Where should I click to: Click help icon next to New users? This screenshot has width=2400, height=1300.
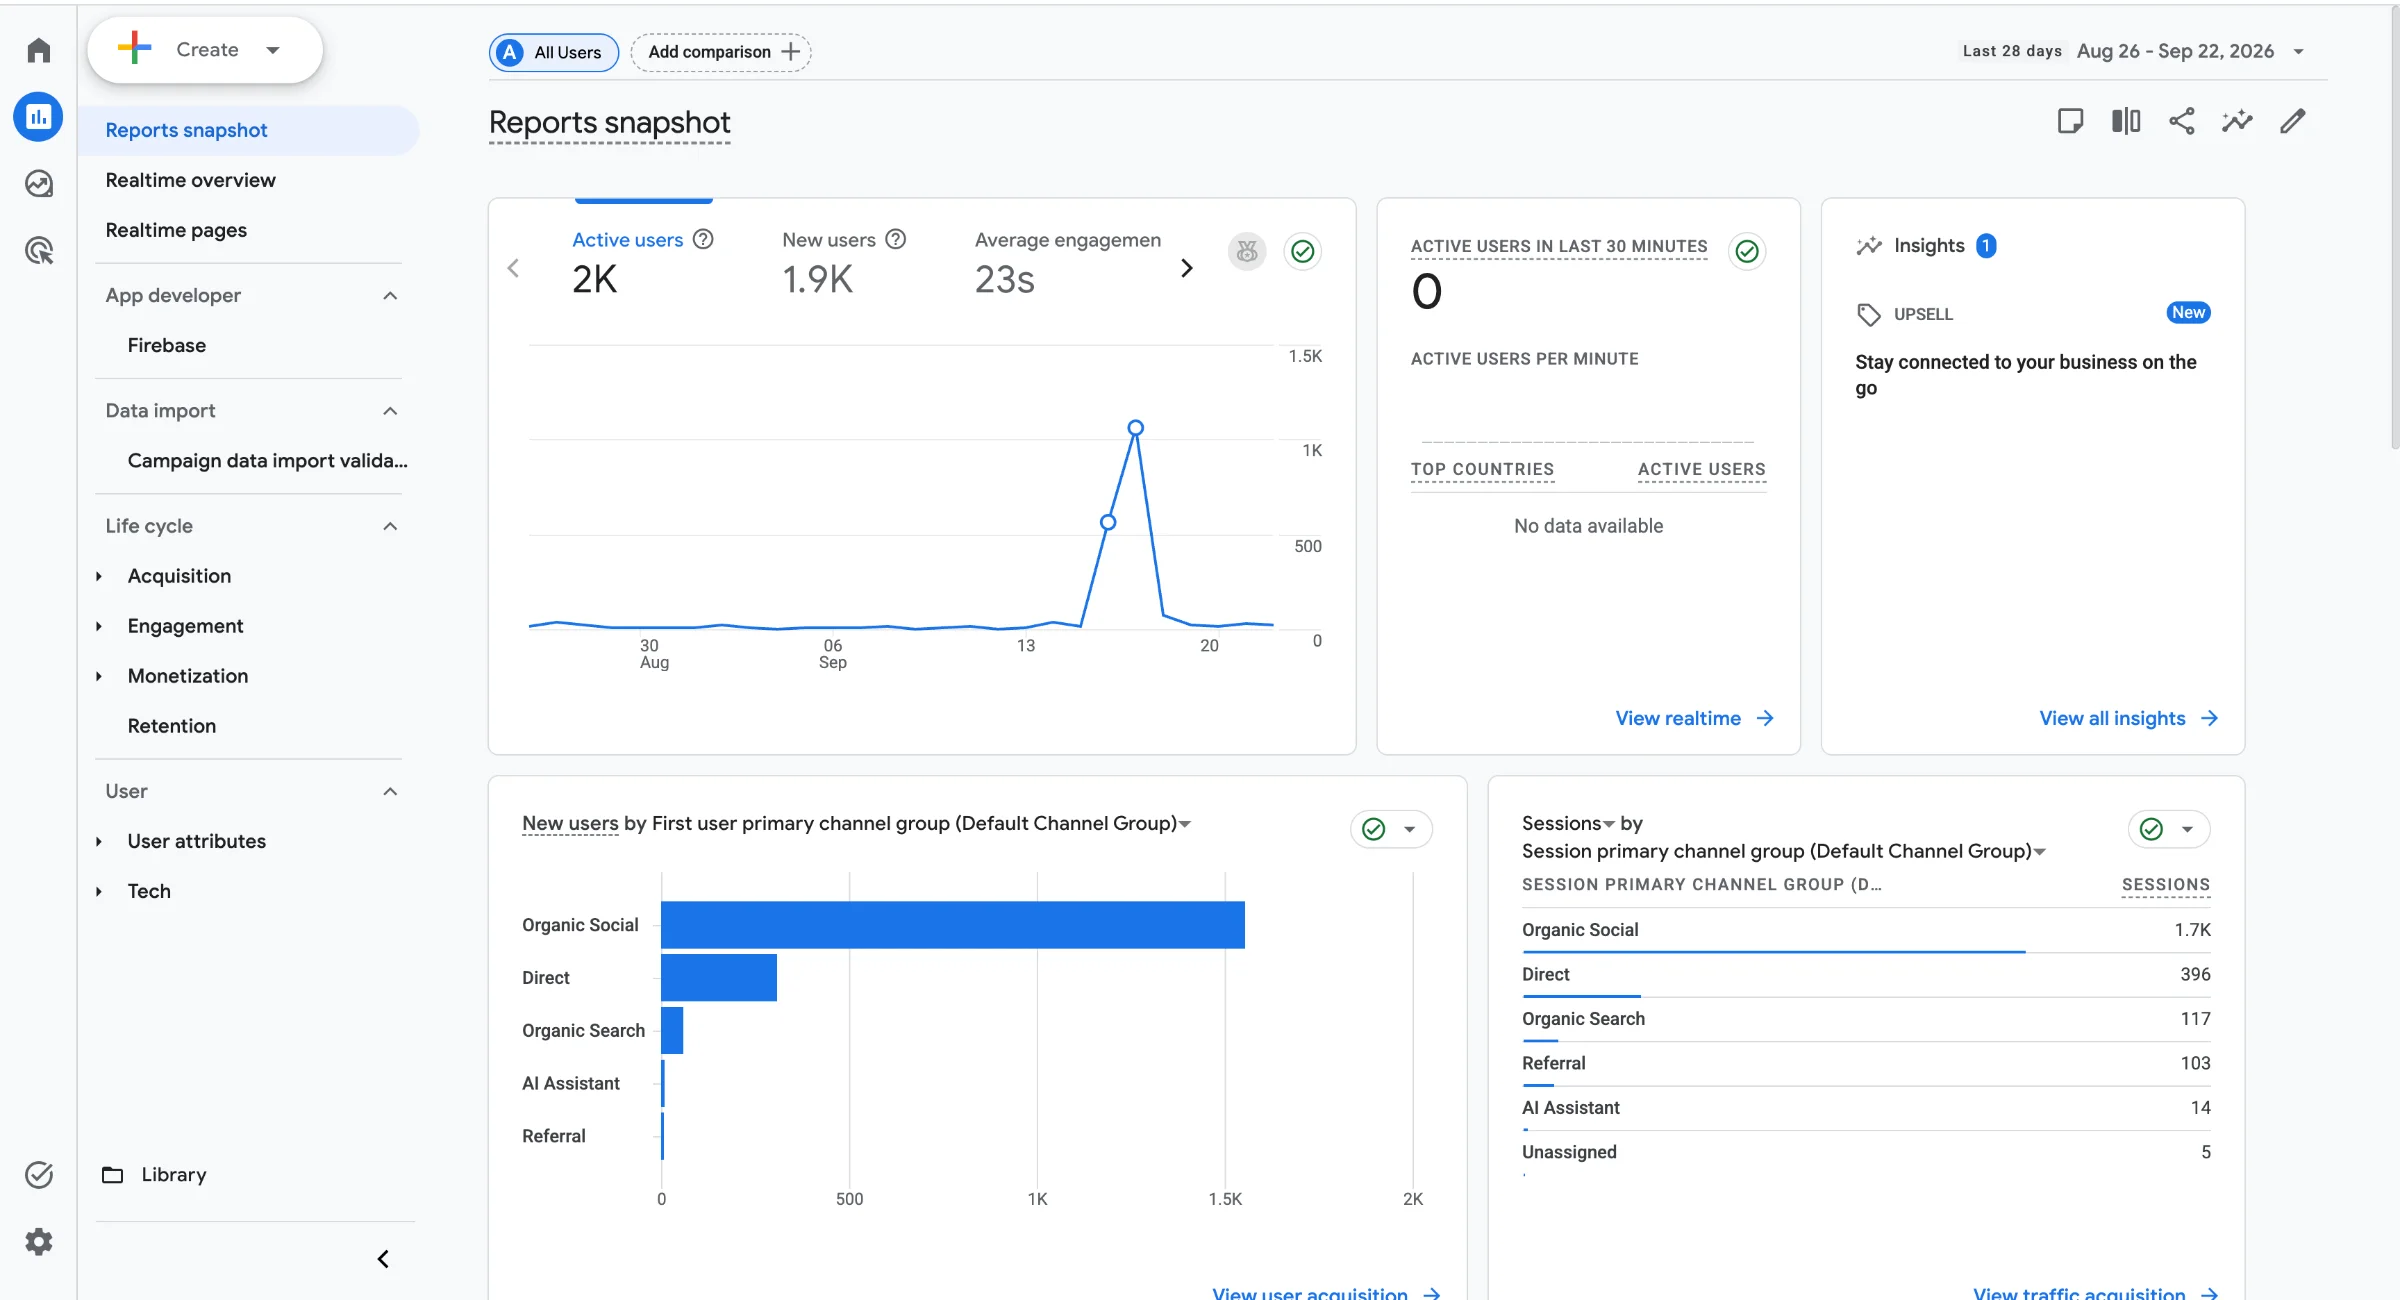click(896, 239)
